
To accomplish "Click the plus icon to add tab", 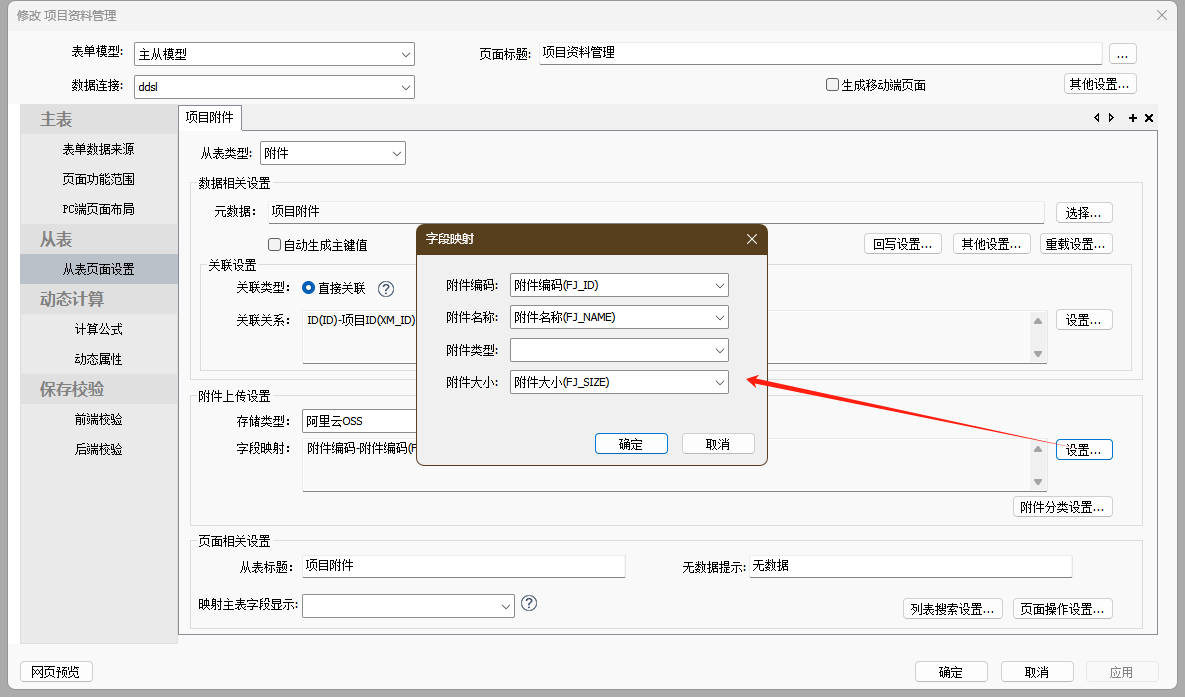I will pos(1133,118).
